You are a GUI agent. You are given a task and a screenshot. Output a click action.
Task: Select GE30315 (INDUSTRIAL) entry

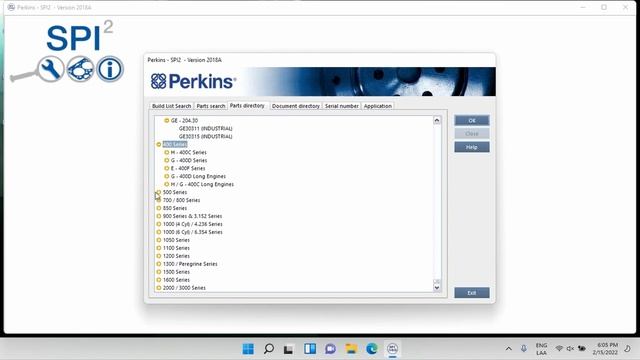(205, 136)
